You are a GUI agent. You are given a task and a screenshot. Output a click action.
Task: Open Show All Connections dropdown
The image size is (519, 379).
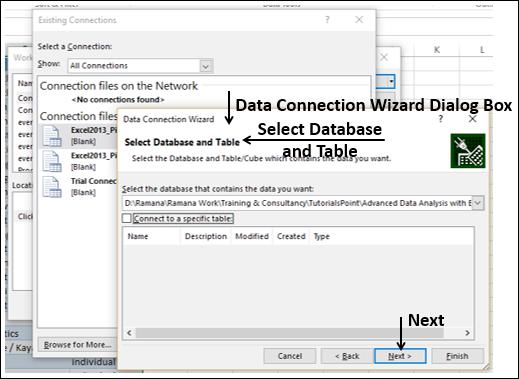point(206,66)
